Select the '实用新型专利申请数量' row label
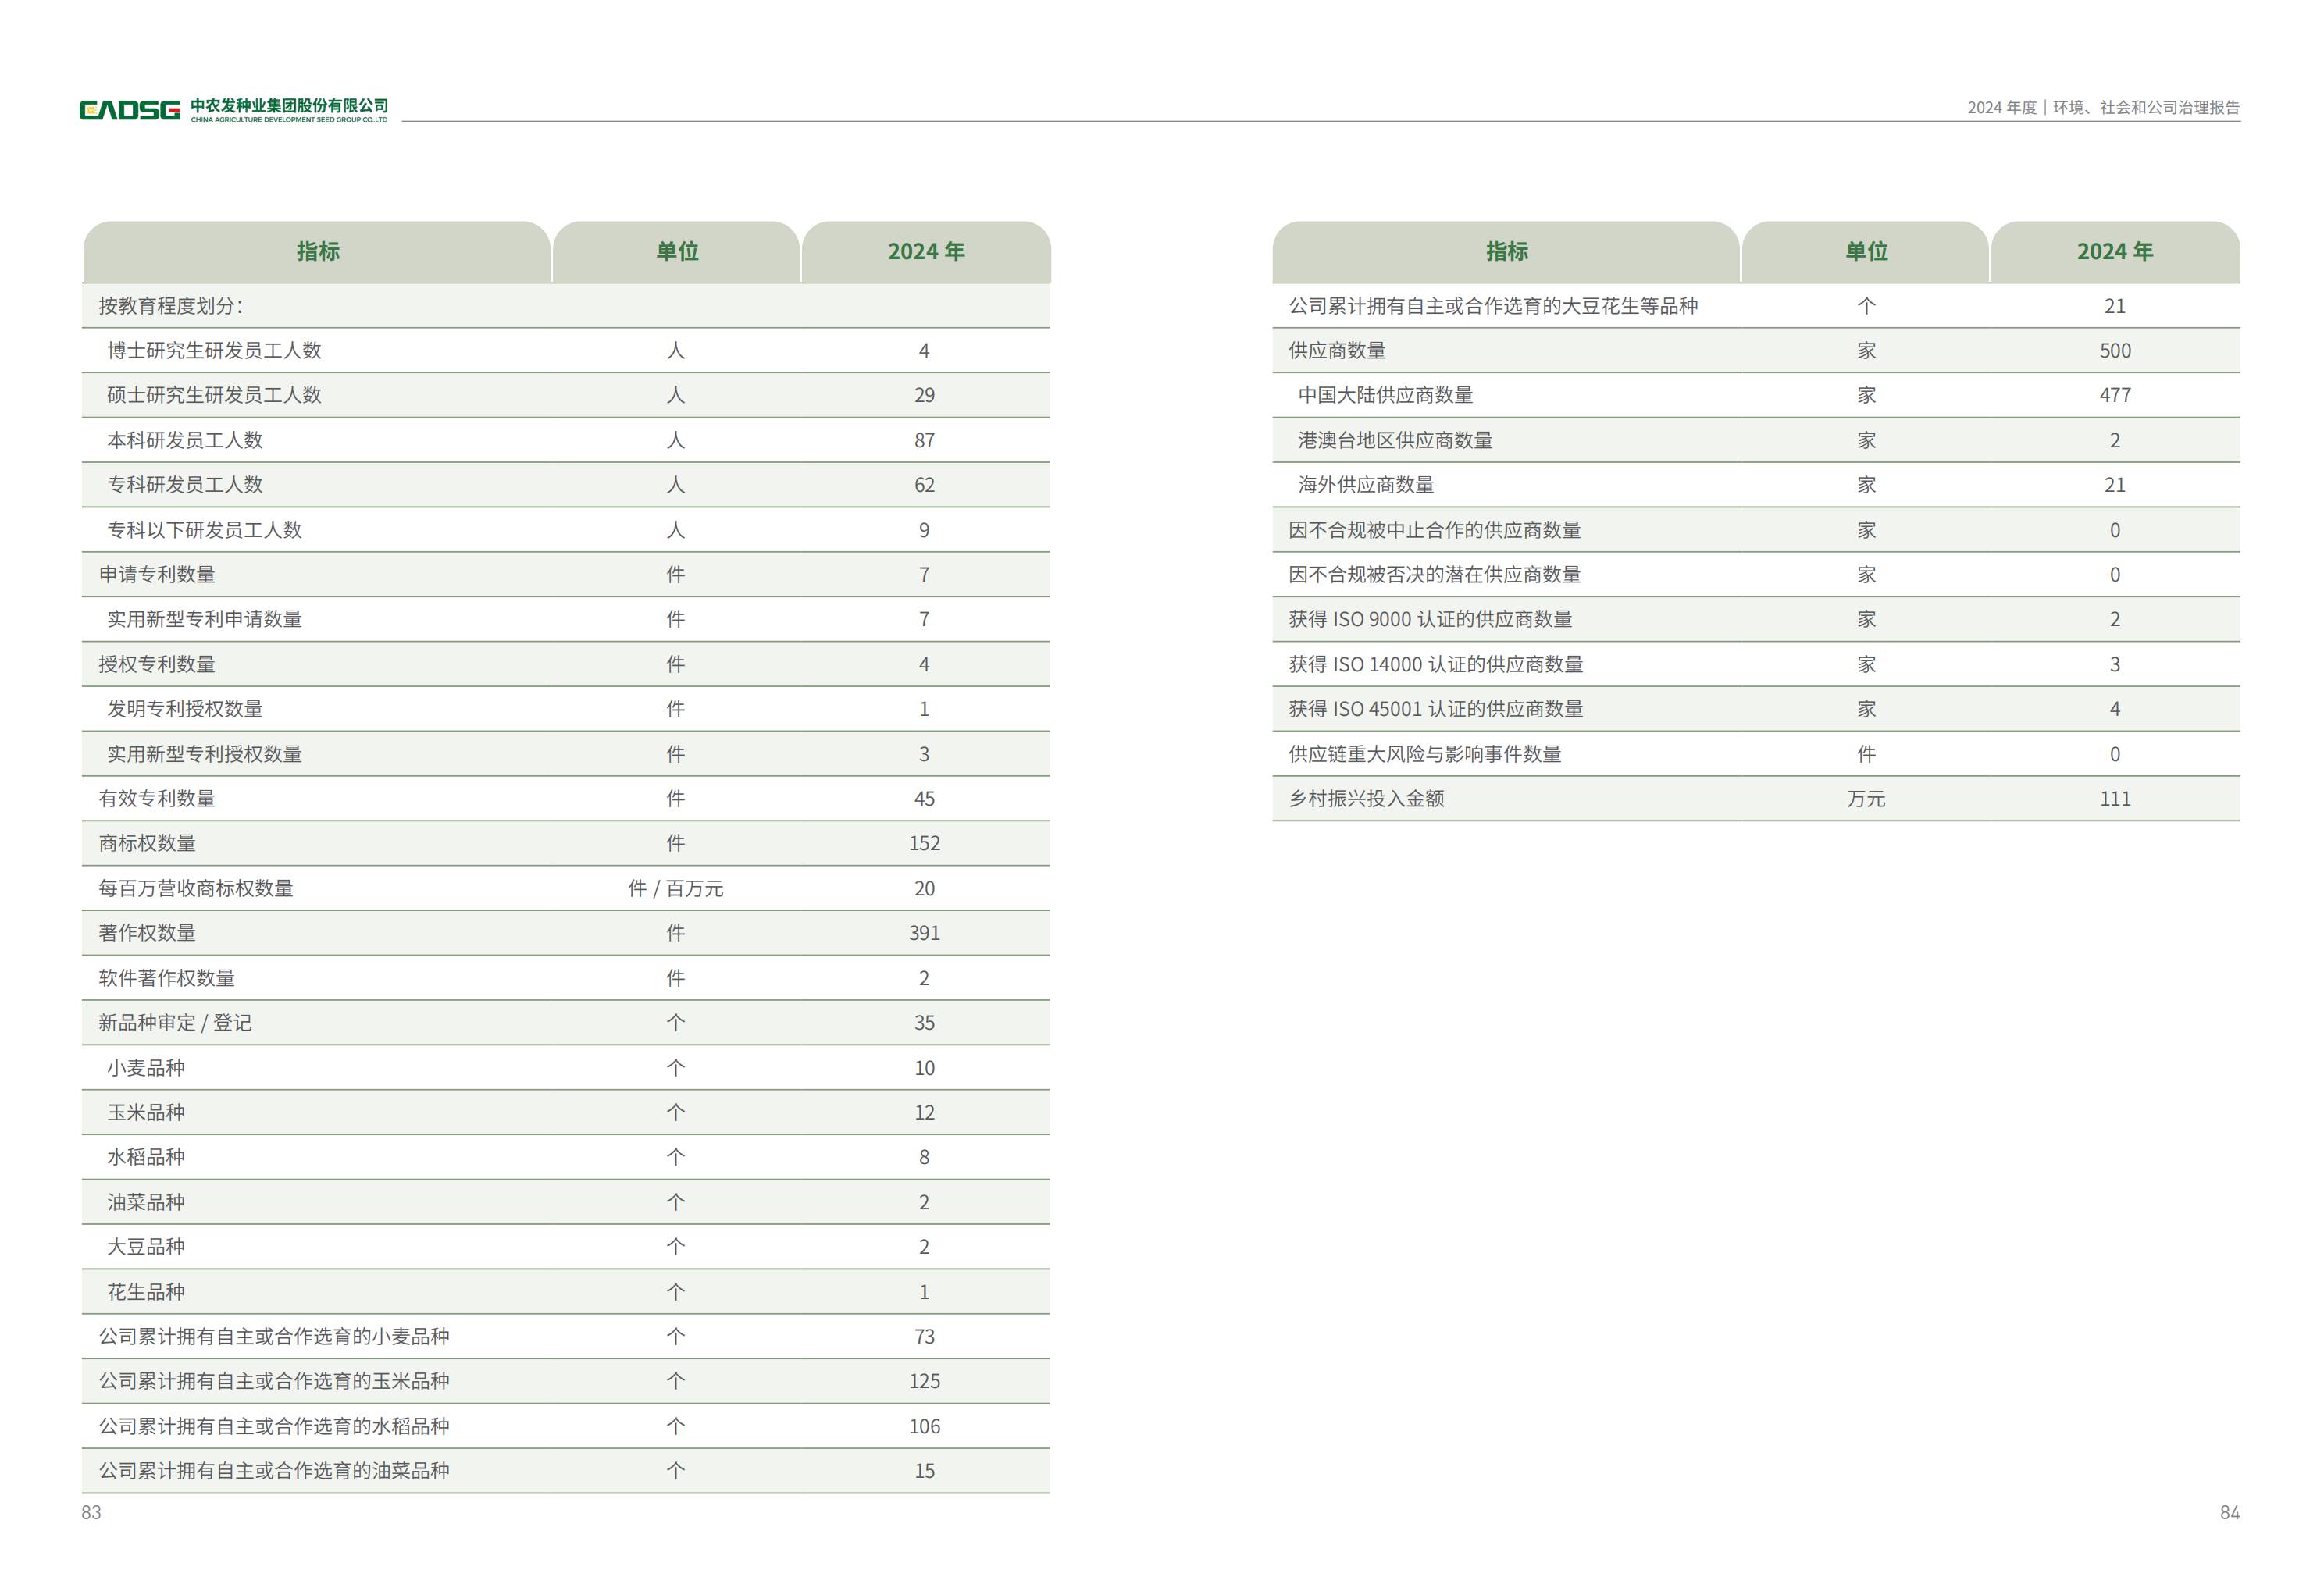The image size is (2324, 1577). point(204,619)
